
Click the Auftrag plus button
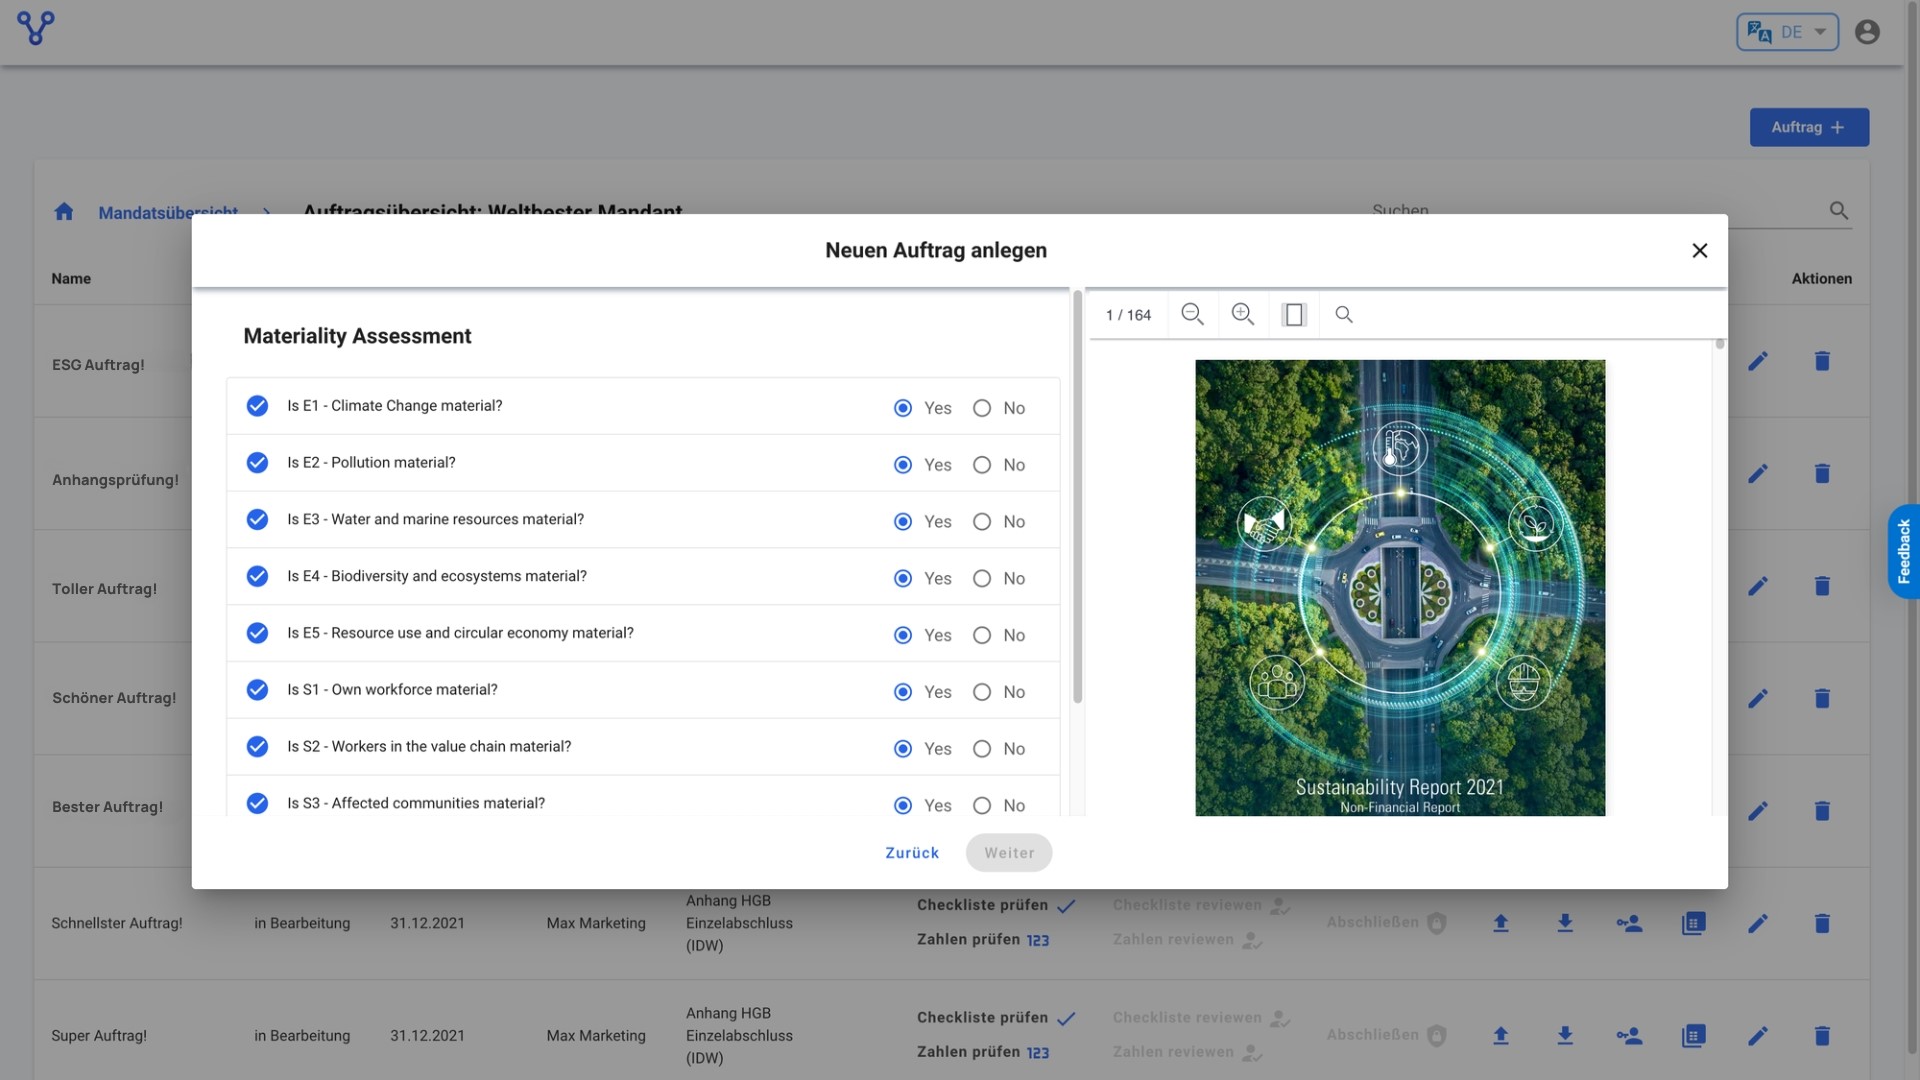[1809, 127]
